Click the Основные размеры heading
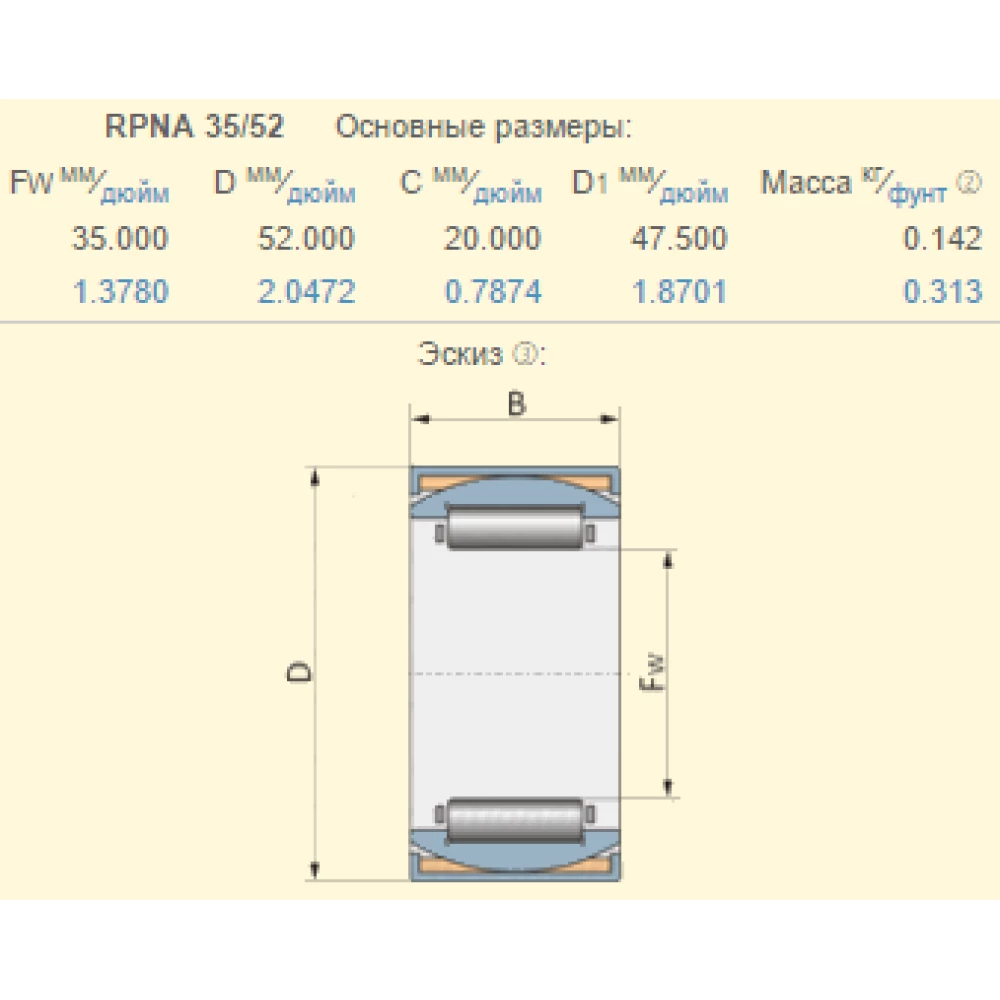The width and height of the screenshot is (1000, 1000). coord(484,128)
